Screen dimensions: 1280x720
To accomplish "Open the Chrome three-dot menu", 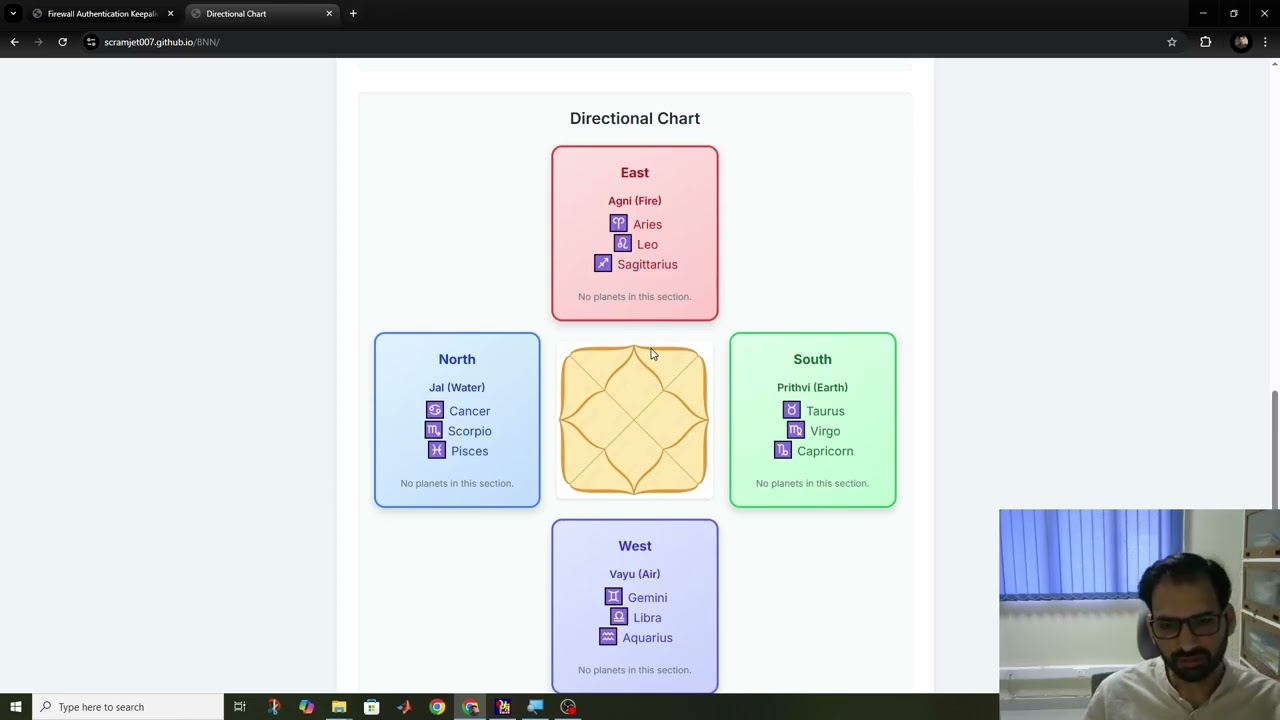I will pos(1265,42).
